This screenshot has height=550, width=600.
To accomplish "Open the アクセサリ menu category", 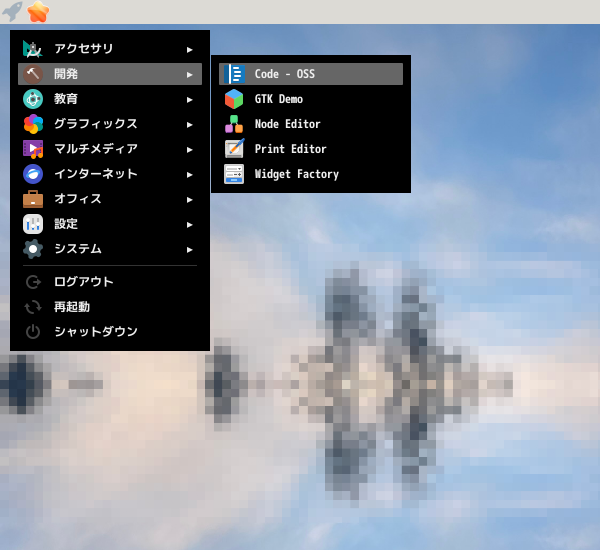I will pos(110,49).
